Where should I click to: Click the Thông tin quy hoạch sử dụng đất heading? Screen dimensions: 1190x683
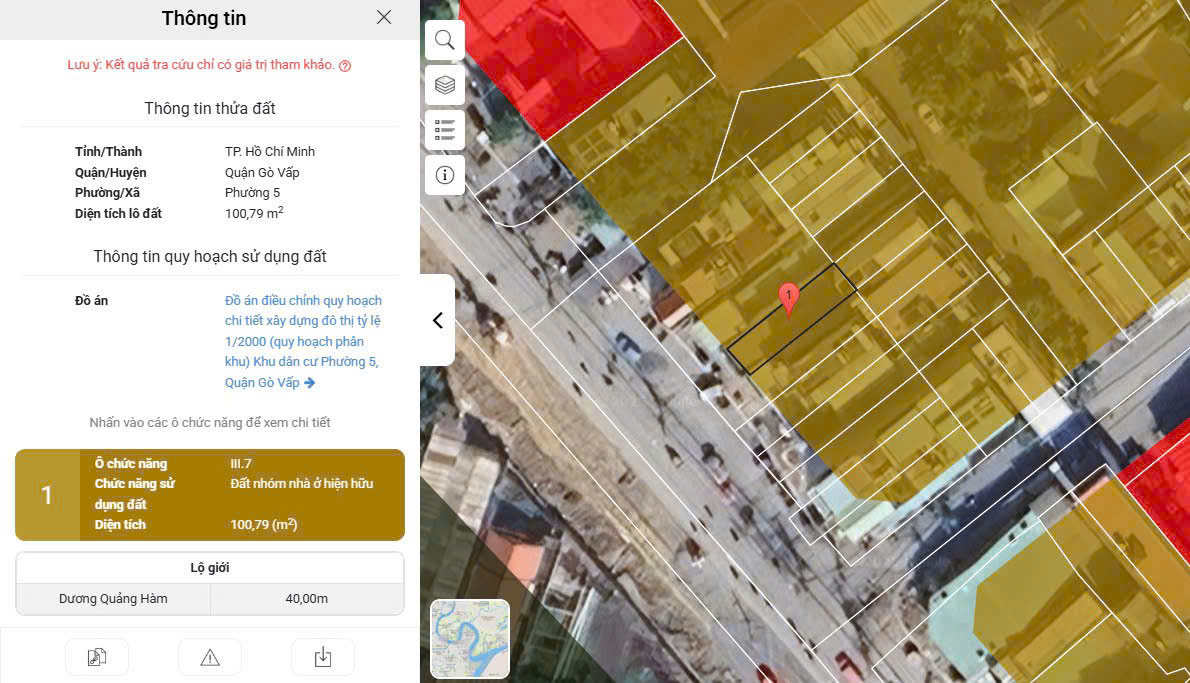point(210,257)
